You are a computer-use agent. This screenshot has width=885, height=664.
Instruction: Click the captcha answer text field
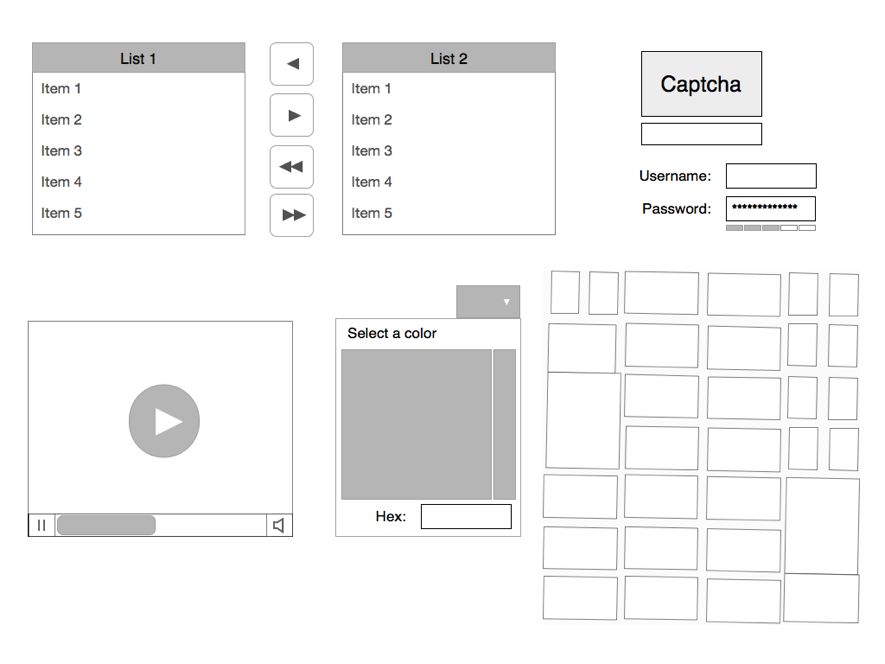[x=701, y=134]
